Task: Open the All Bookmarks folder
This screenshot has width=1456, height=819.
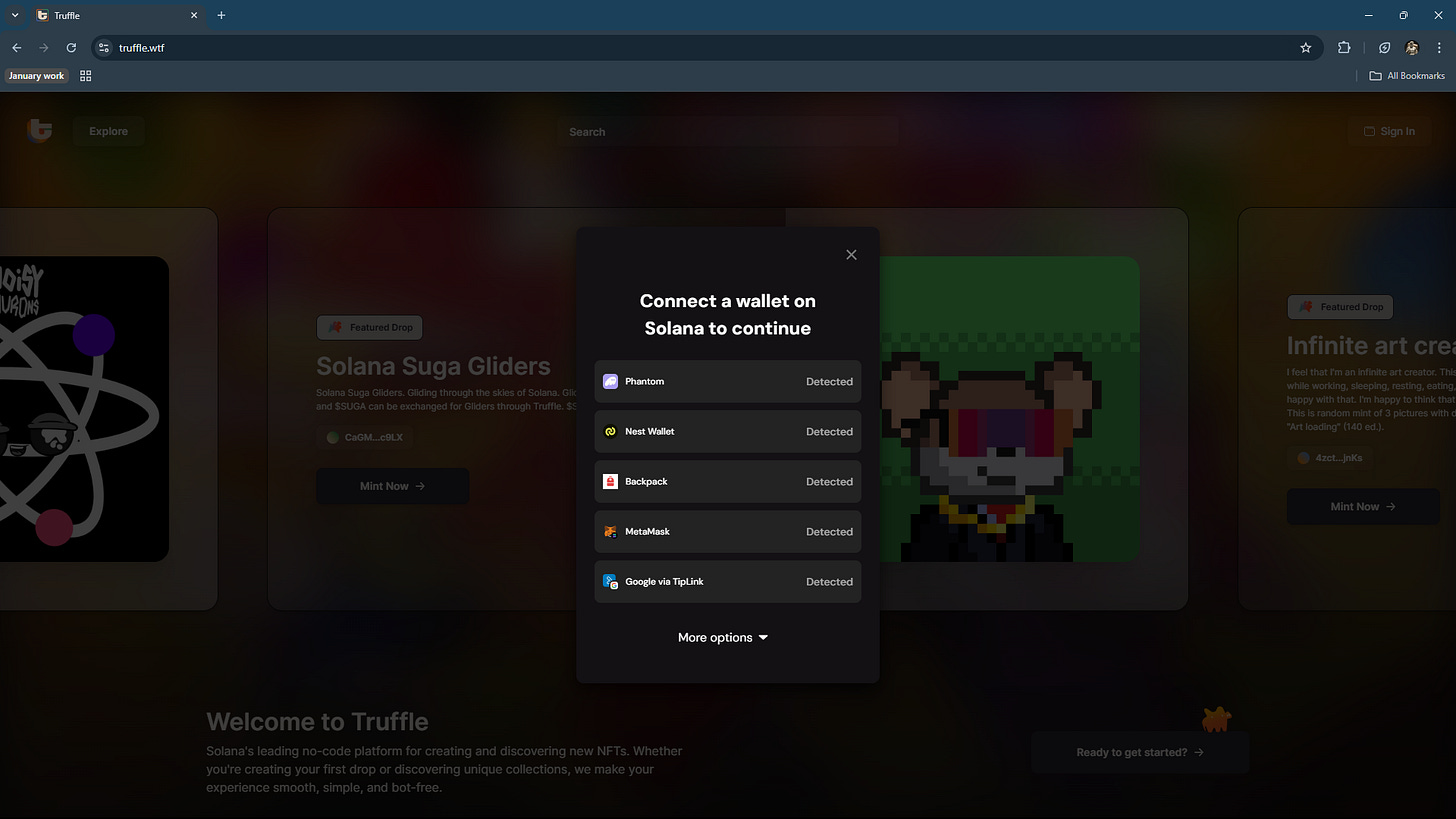Action: pos(1407,75)
